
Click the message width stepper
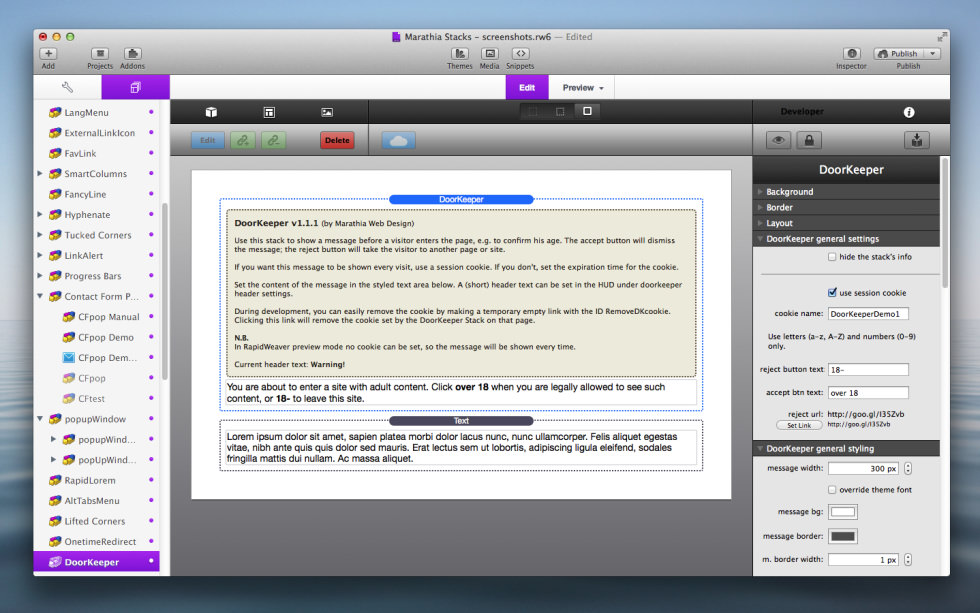click(908, 469)
